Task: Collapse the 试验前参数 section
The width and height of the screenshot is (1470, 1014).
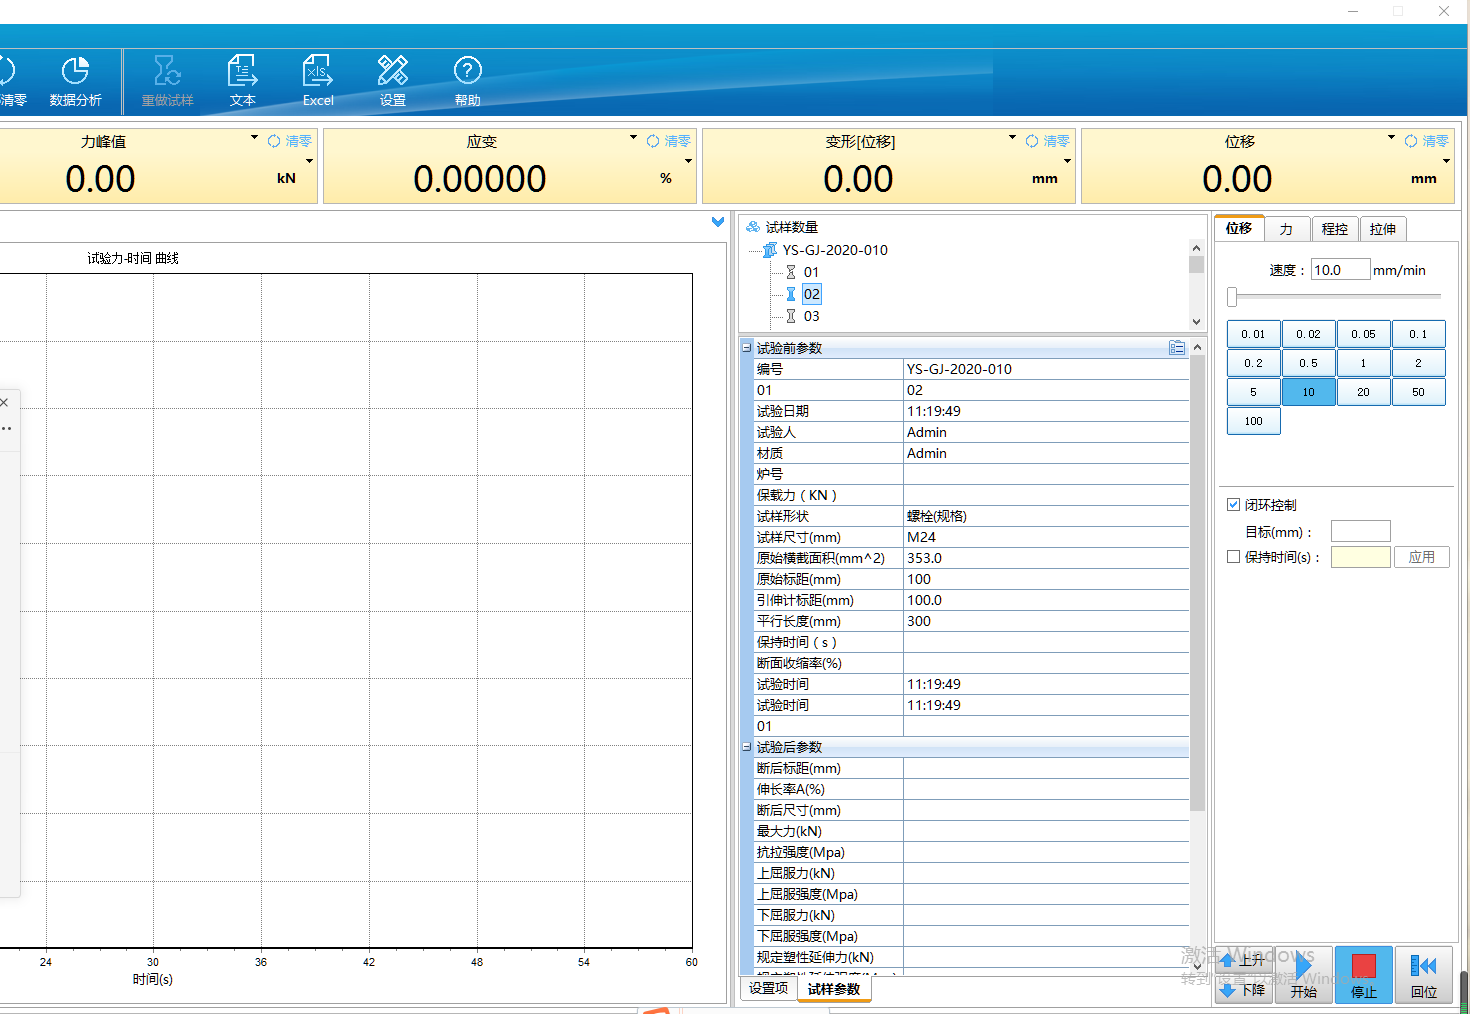Action: (746, 348)
